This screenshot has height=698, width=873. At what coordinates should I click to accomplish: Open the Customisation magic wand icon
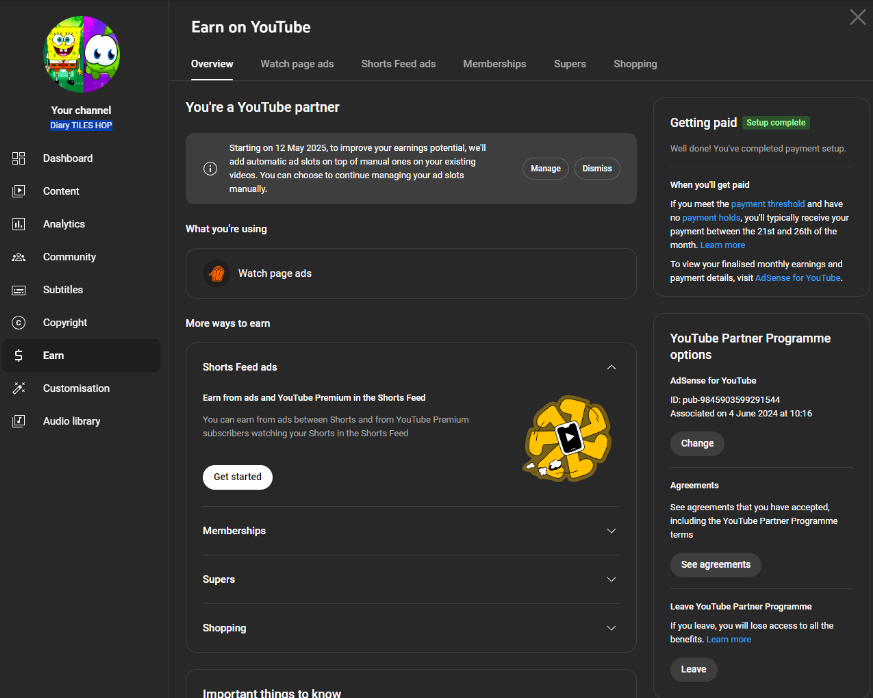[x=18, y=389]
